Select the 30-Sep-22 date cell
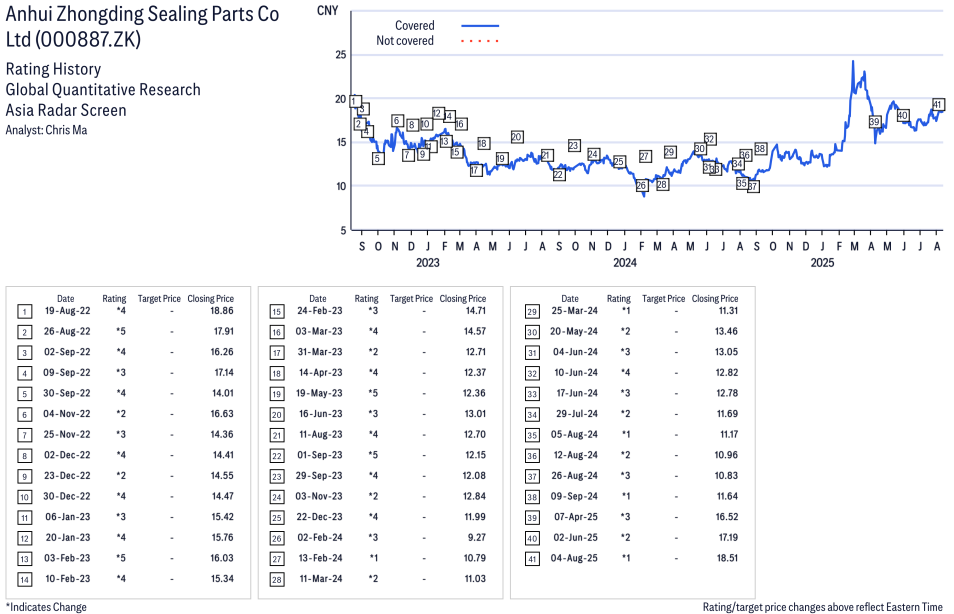The image size is (954, 614). click(67, 393)
